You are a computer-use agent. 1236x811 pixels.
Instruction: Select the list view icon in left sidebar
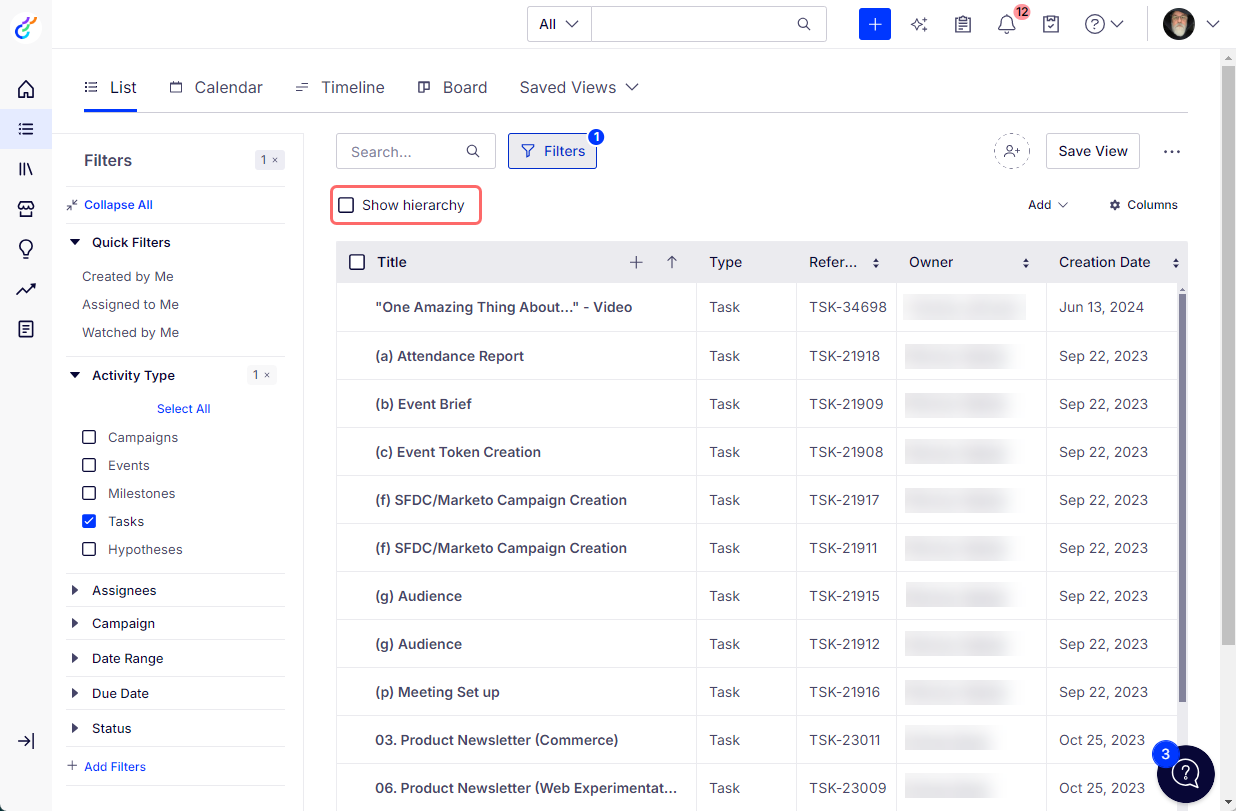tap(26, 129)
